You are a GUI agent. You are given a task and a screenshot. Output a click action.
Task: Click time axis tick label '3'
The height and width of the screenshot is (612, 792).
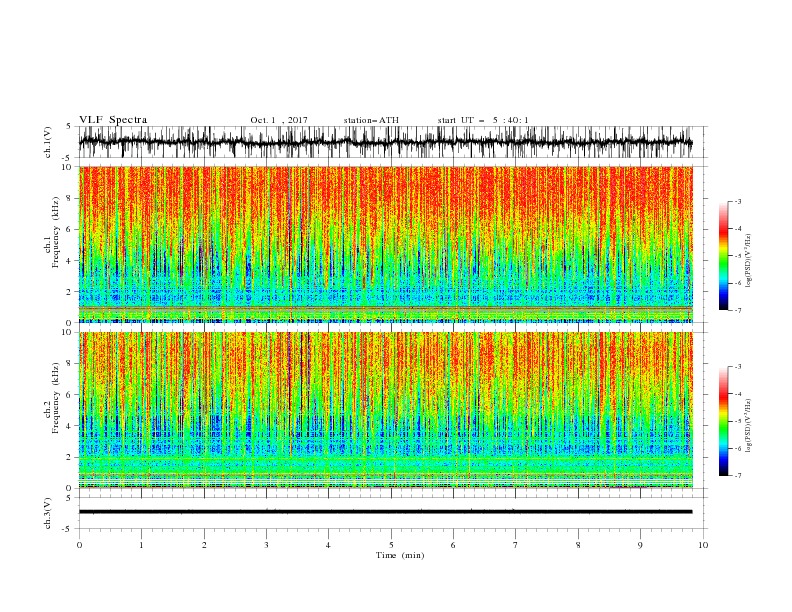[x=266, y=545]
